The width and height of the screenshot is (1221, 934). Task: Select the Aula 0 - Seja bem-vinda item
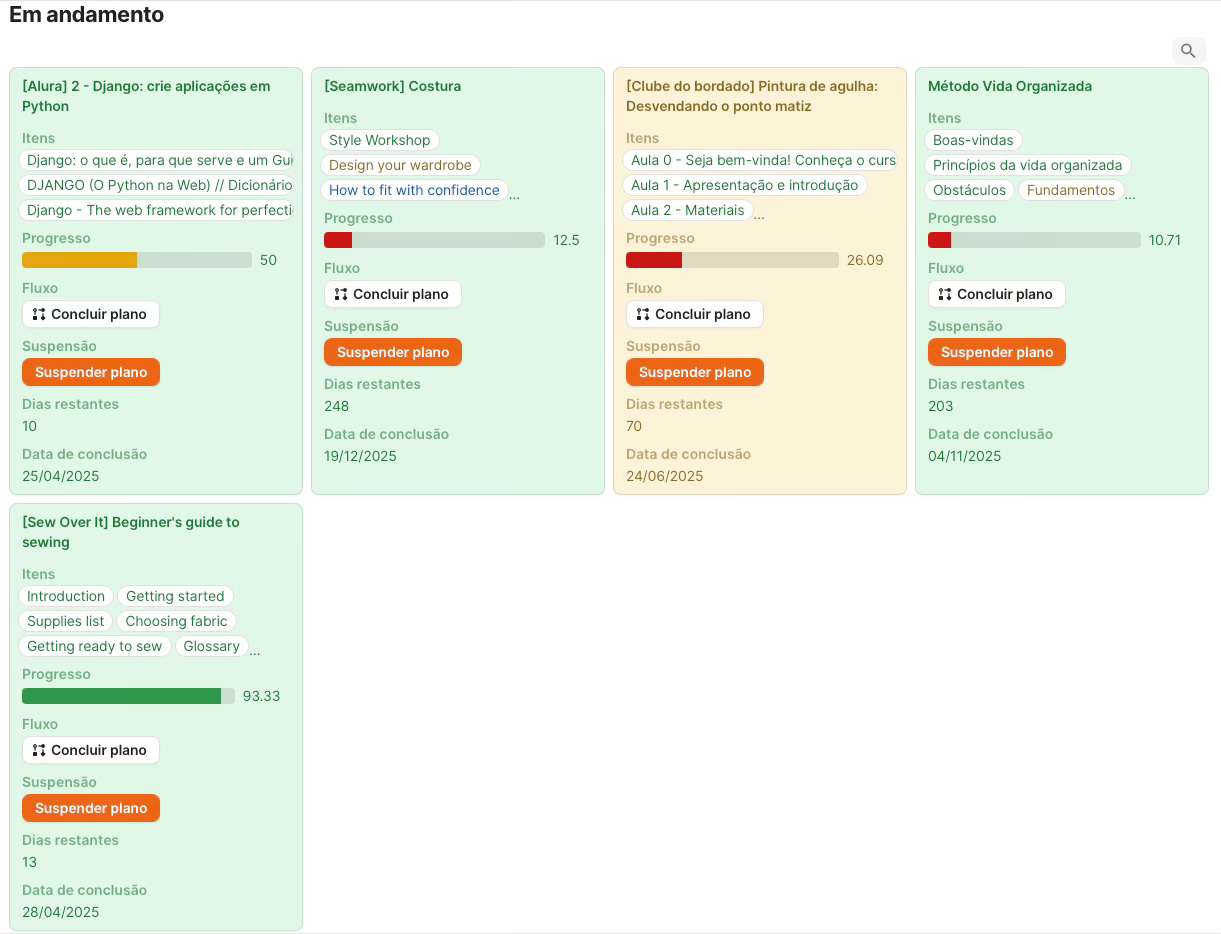[x=760, y=160]
